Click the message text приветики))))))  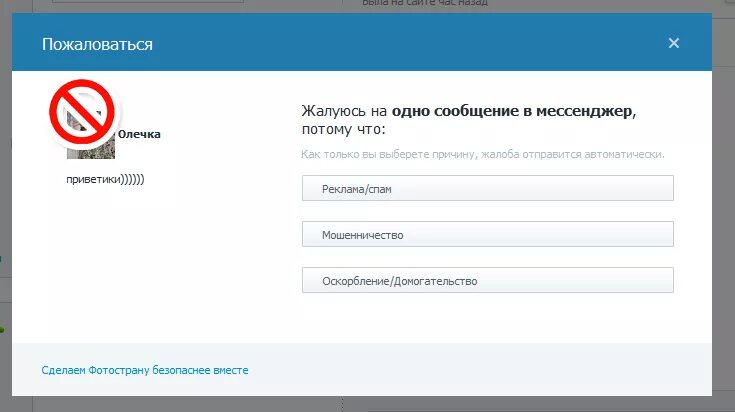(105, 179)
